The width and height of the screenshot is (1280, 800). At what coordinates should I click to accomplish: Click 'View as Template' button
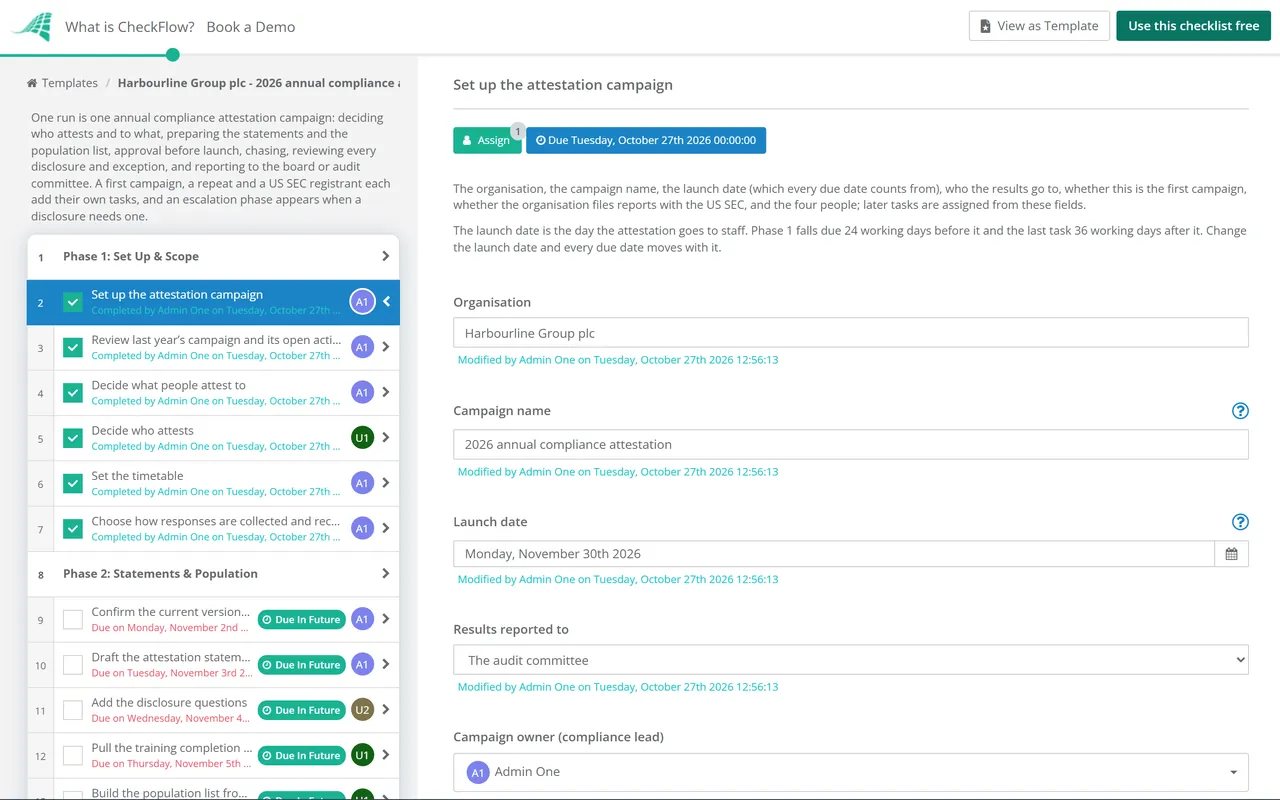(1039, 26)
